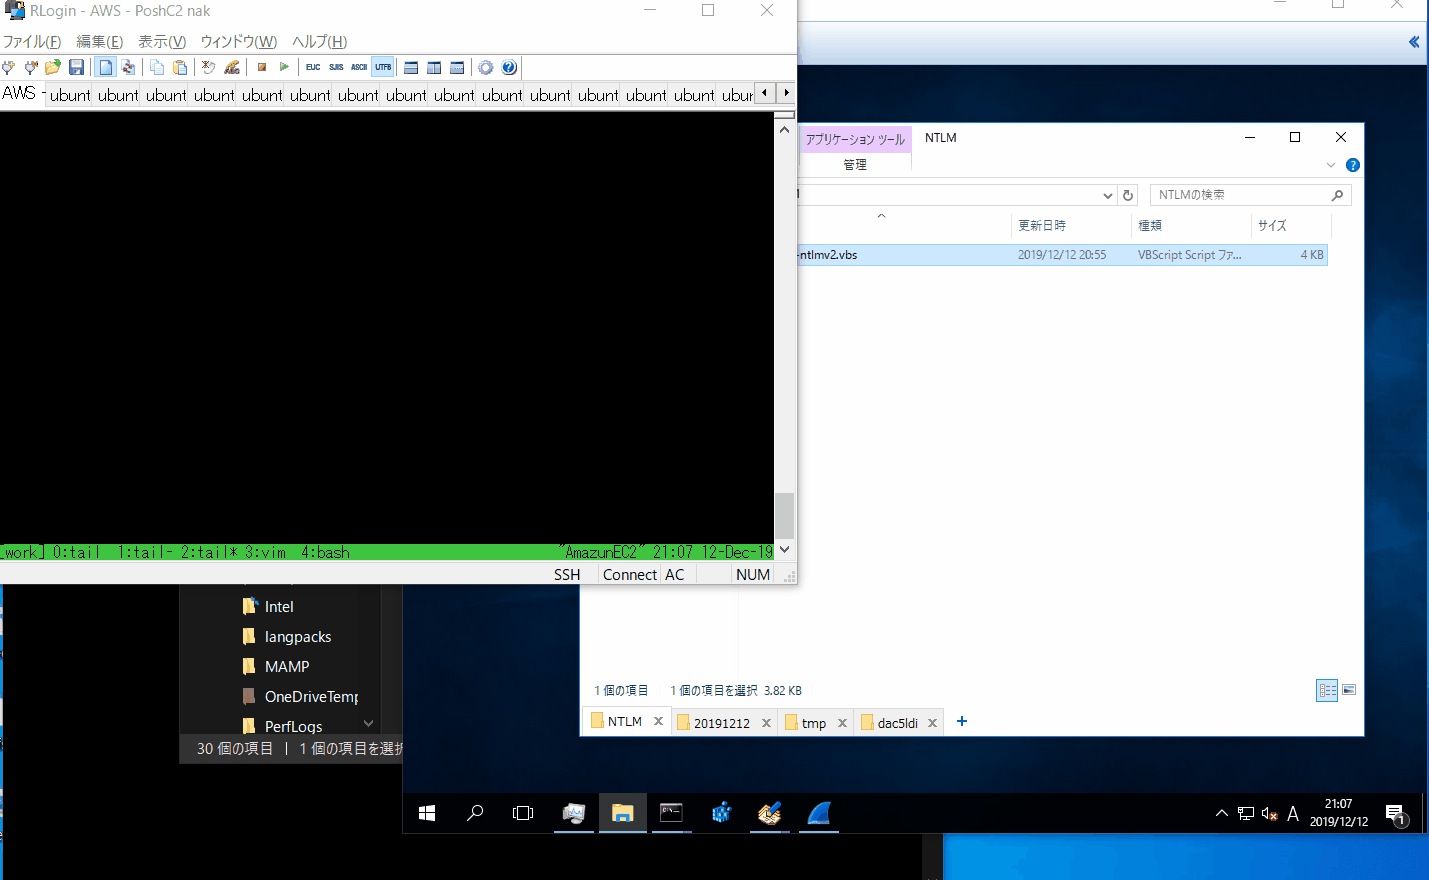Split pane horizontally with the rows icon

tap(411, 67)
